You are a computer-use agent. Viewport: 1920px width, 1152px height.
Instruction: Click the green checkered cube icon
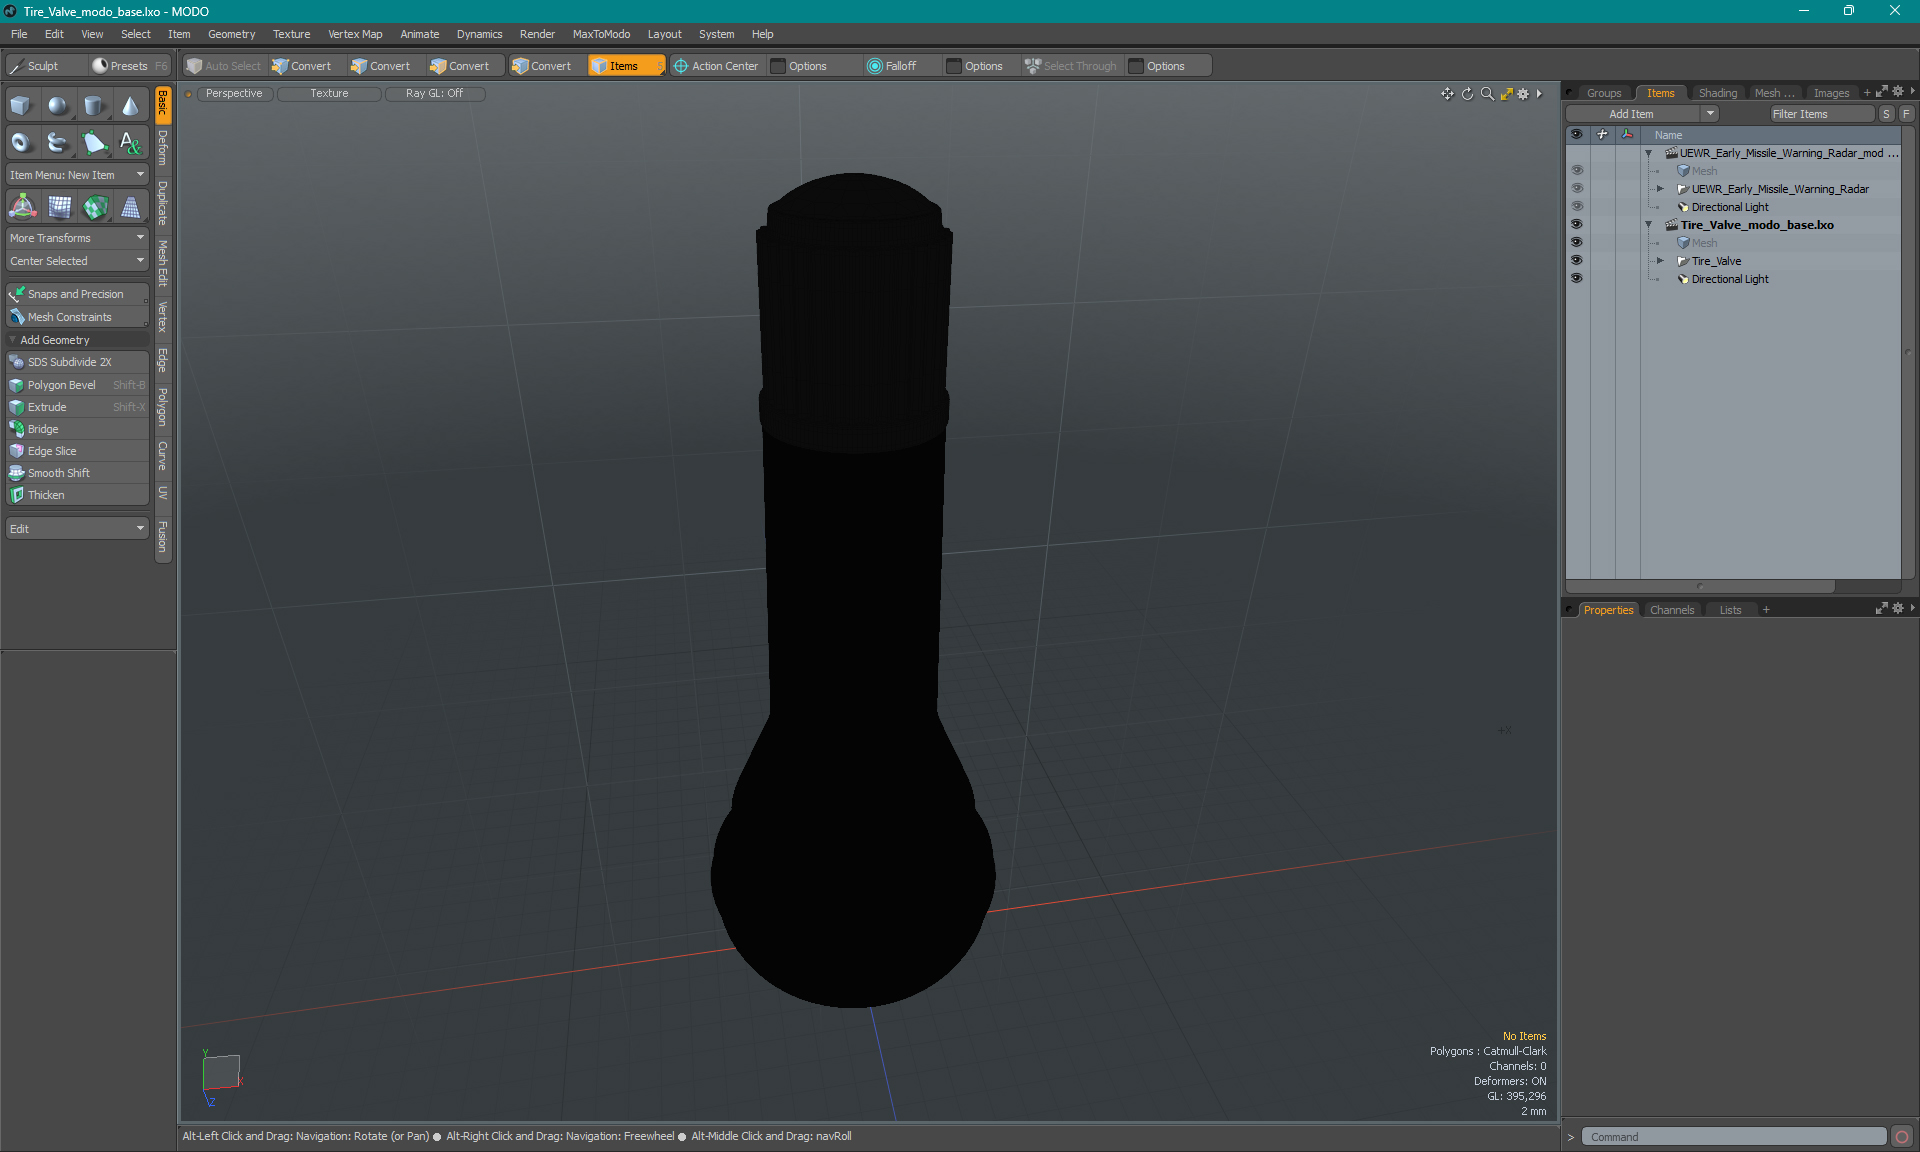95,207
